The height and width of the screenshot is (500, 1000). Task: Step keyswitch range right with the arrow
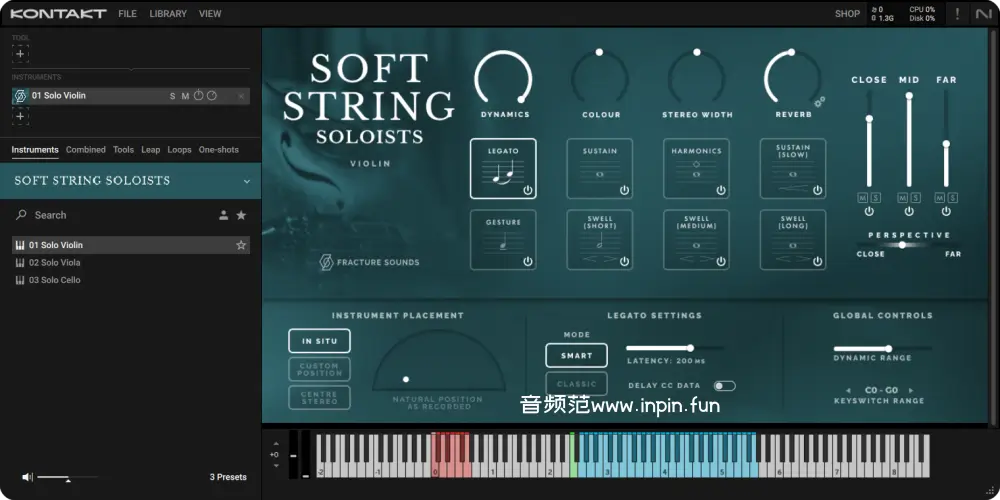pyautogui.click(x=911, y=390)
